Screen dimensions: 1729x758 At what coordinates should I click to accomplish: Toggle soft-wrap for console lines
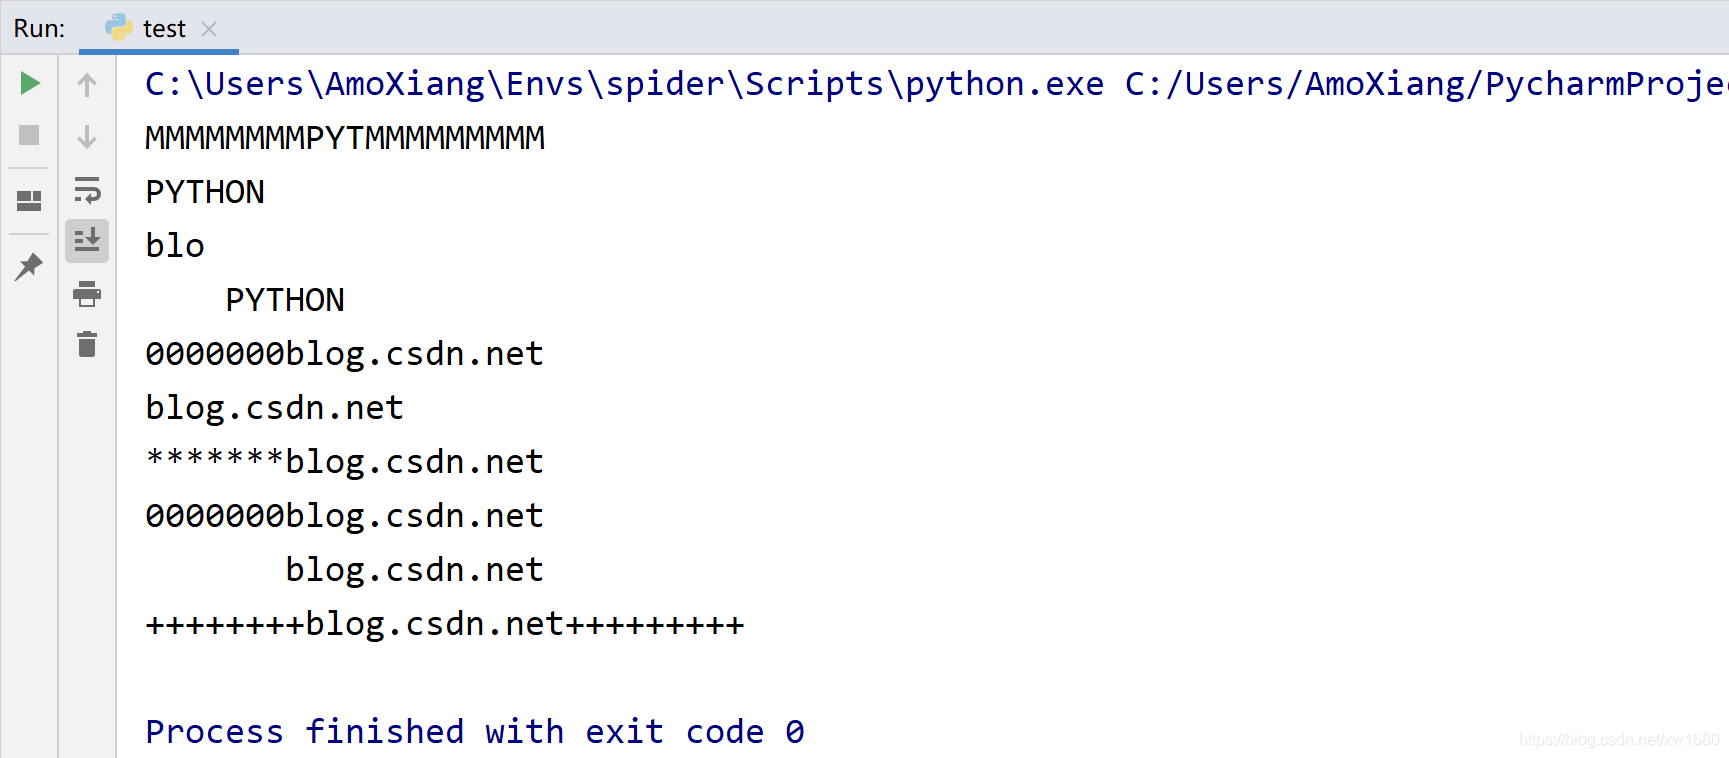point(87,190)
